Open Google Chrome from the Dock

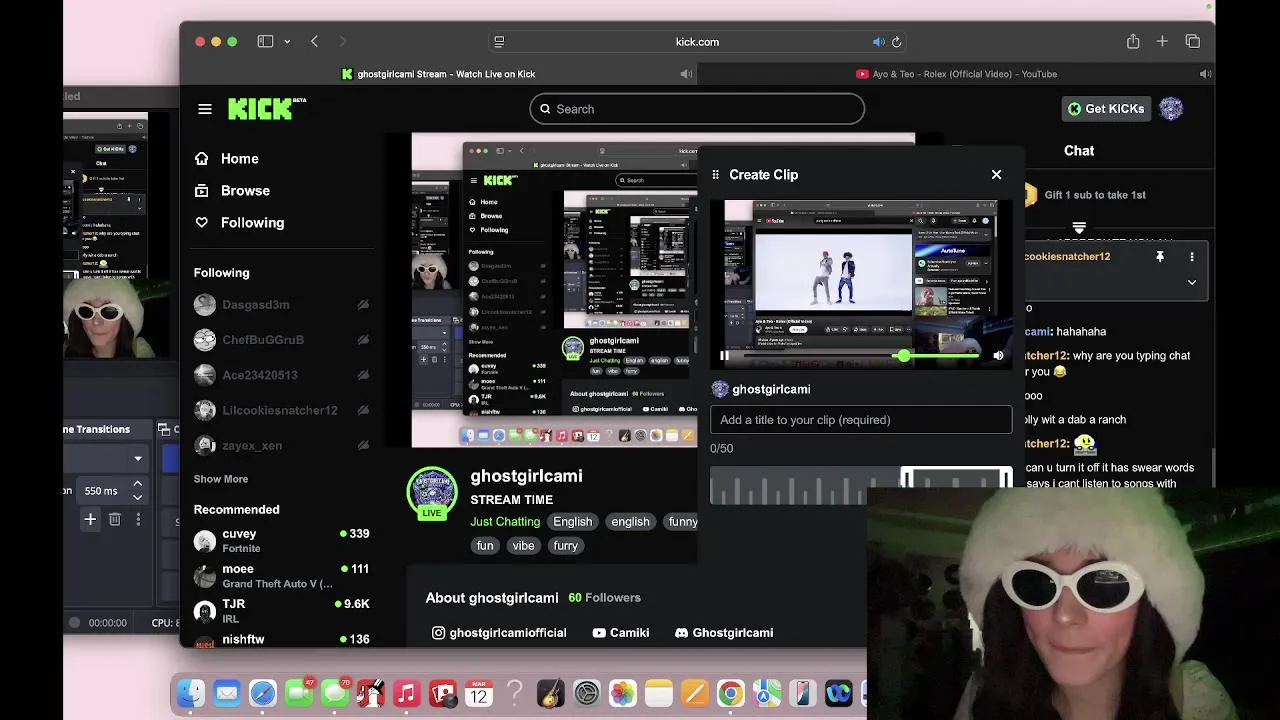click(x=730, y=693)
